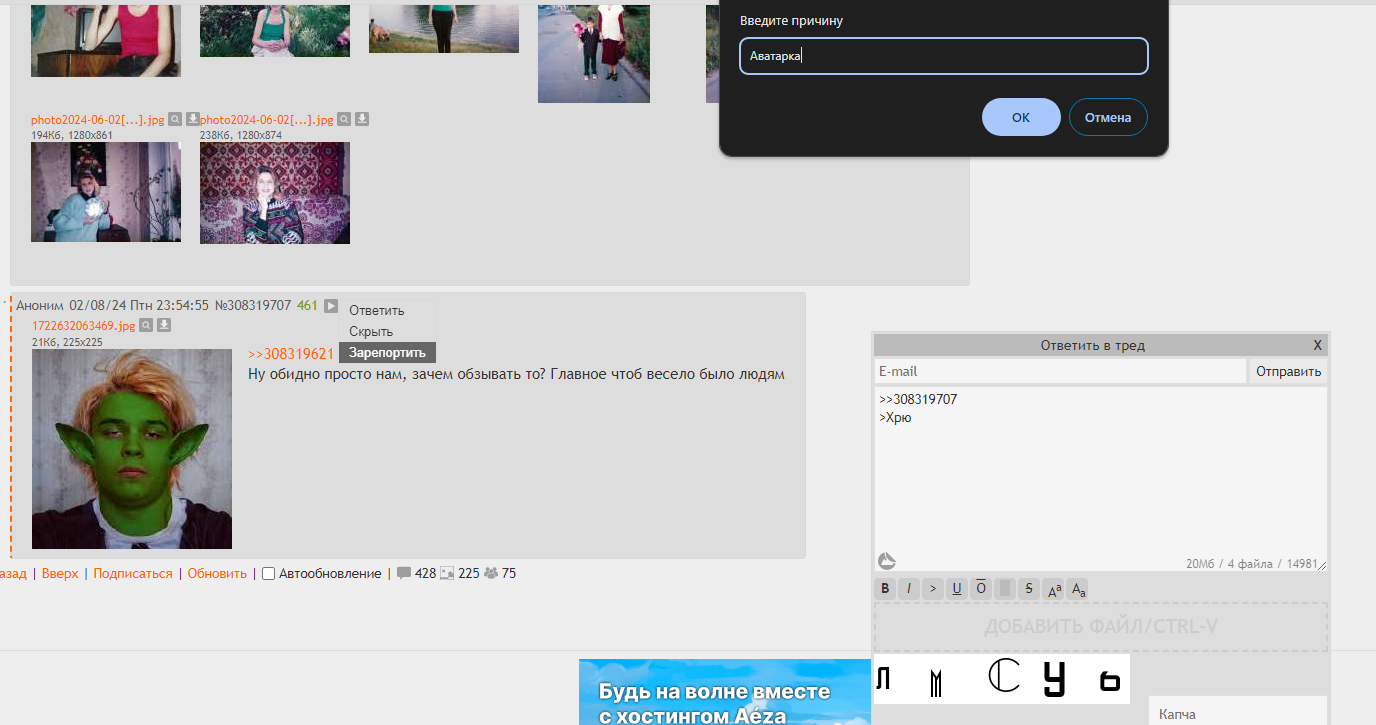
Task: Send the reply with Отправить
Action: pos(1289,371)
